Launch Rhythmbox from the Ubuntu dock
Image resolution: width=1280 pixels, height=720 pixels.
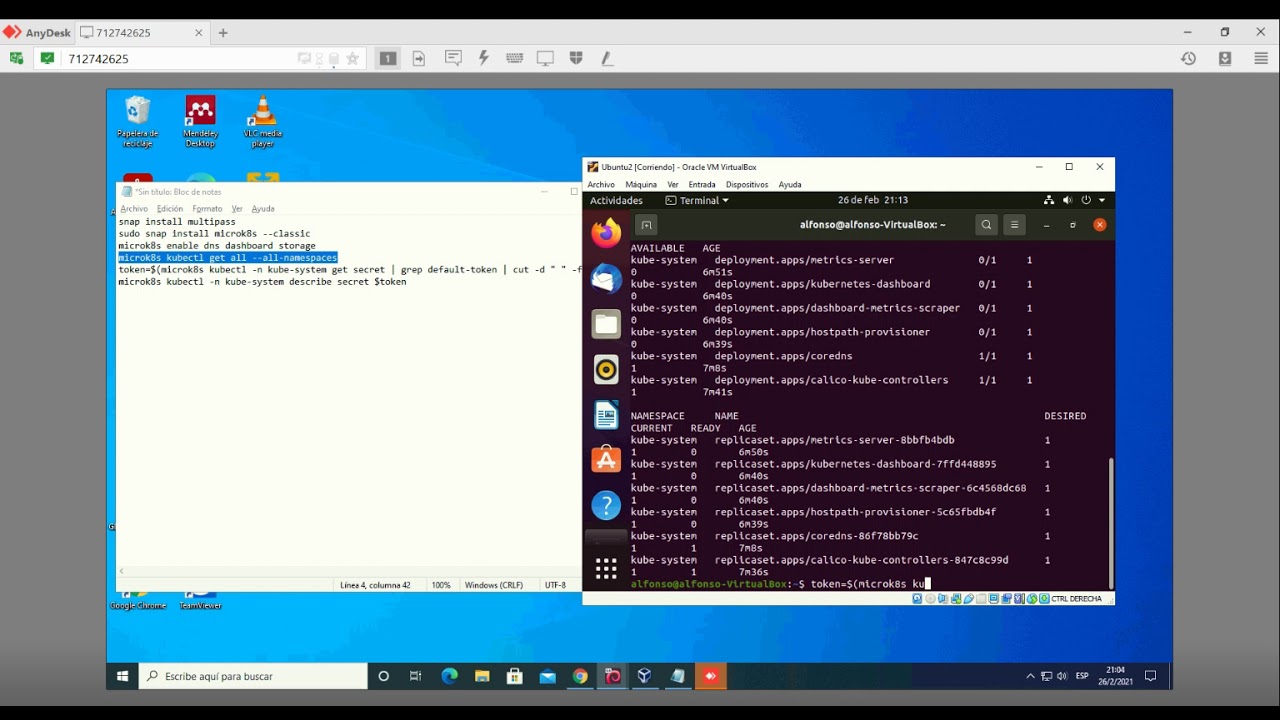[606, 370]
